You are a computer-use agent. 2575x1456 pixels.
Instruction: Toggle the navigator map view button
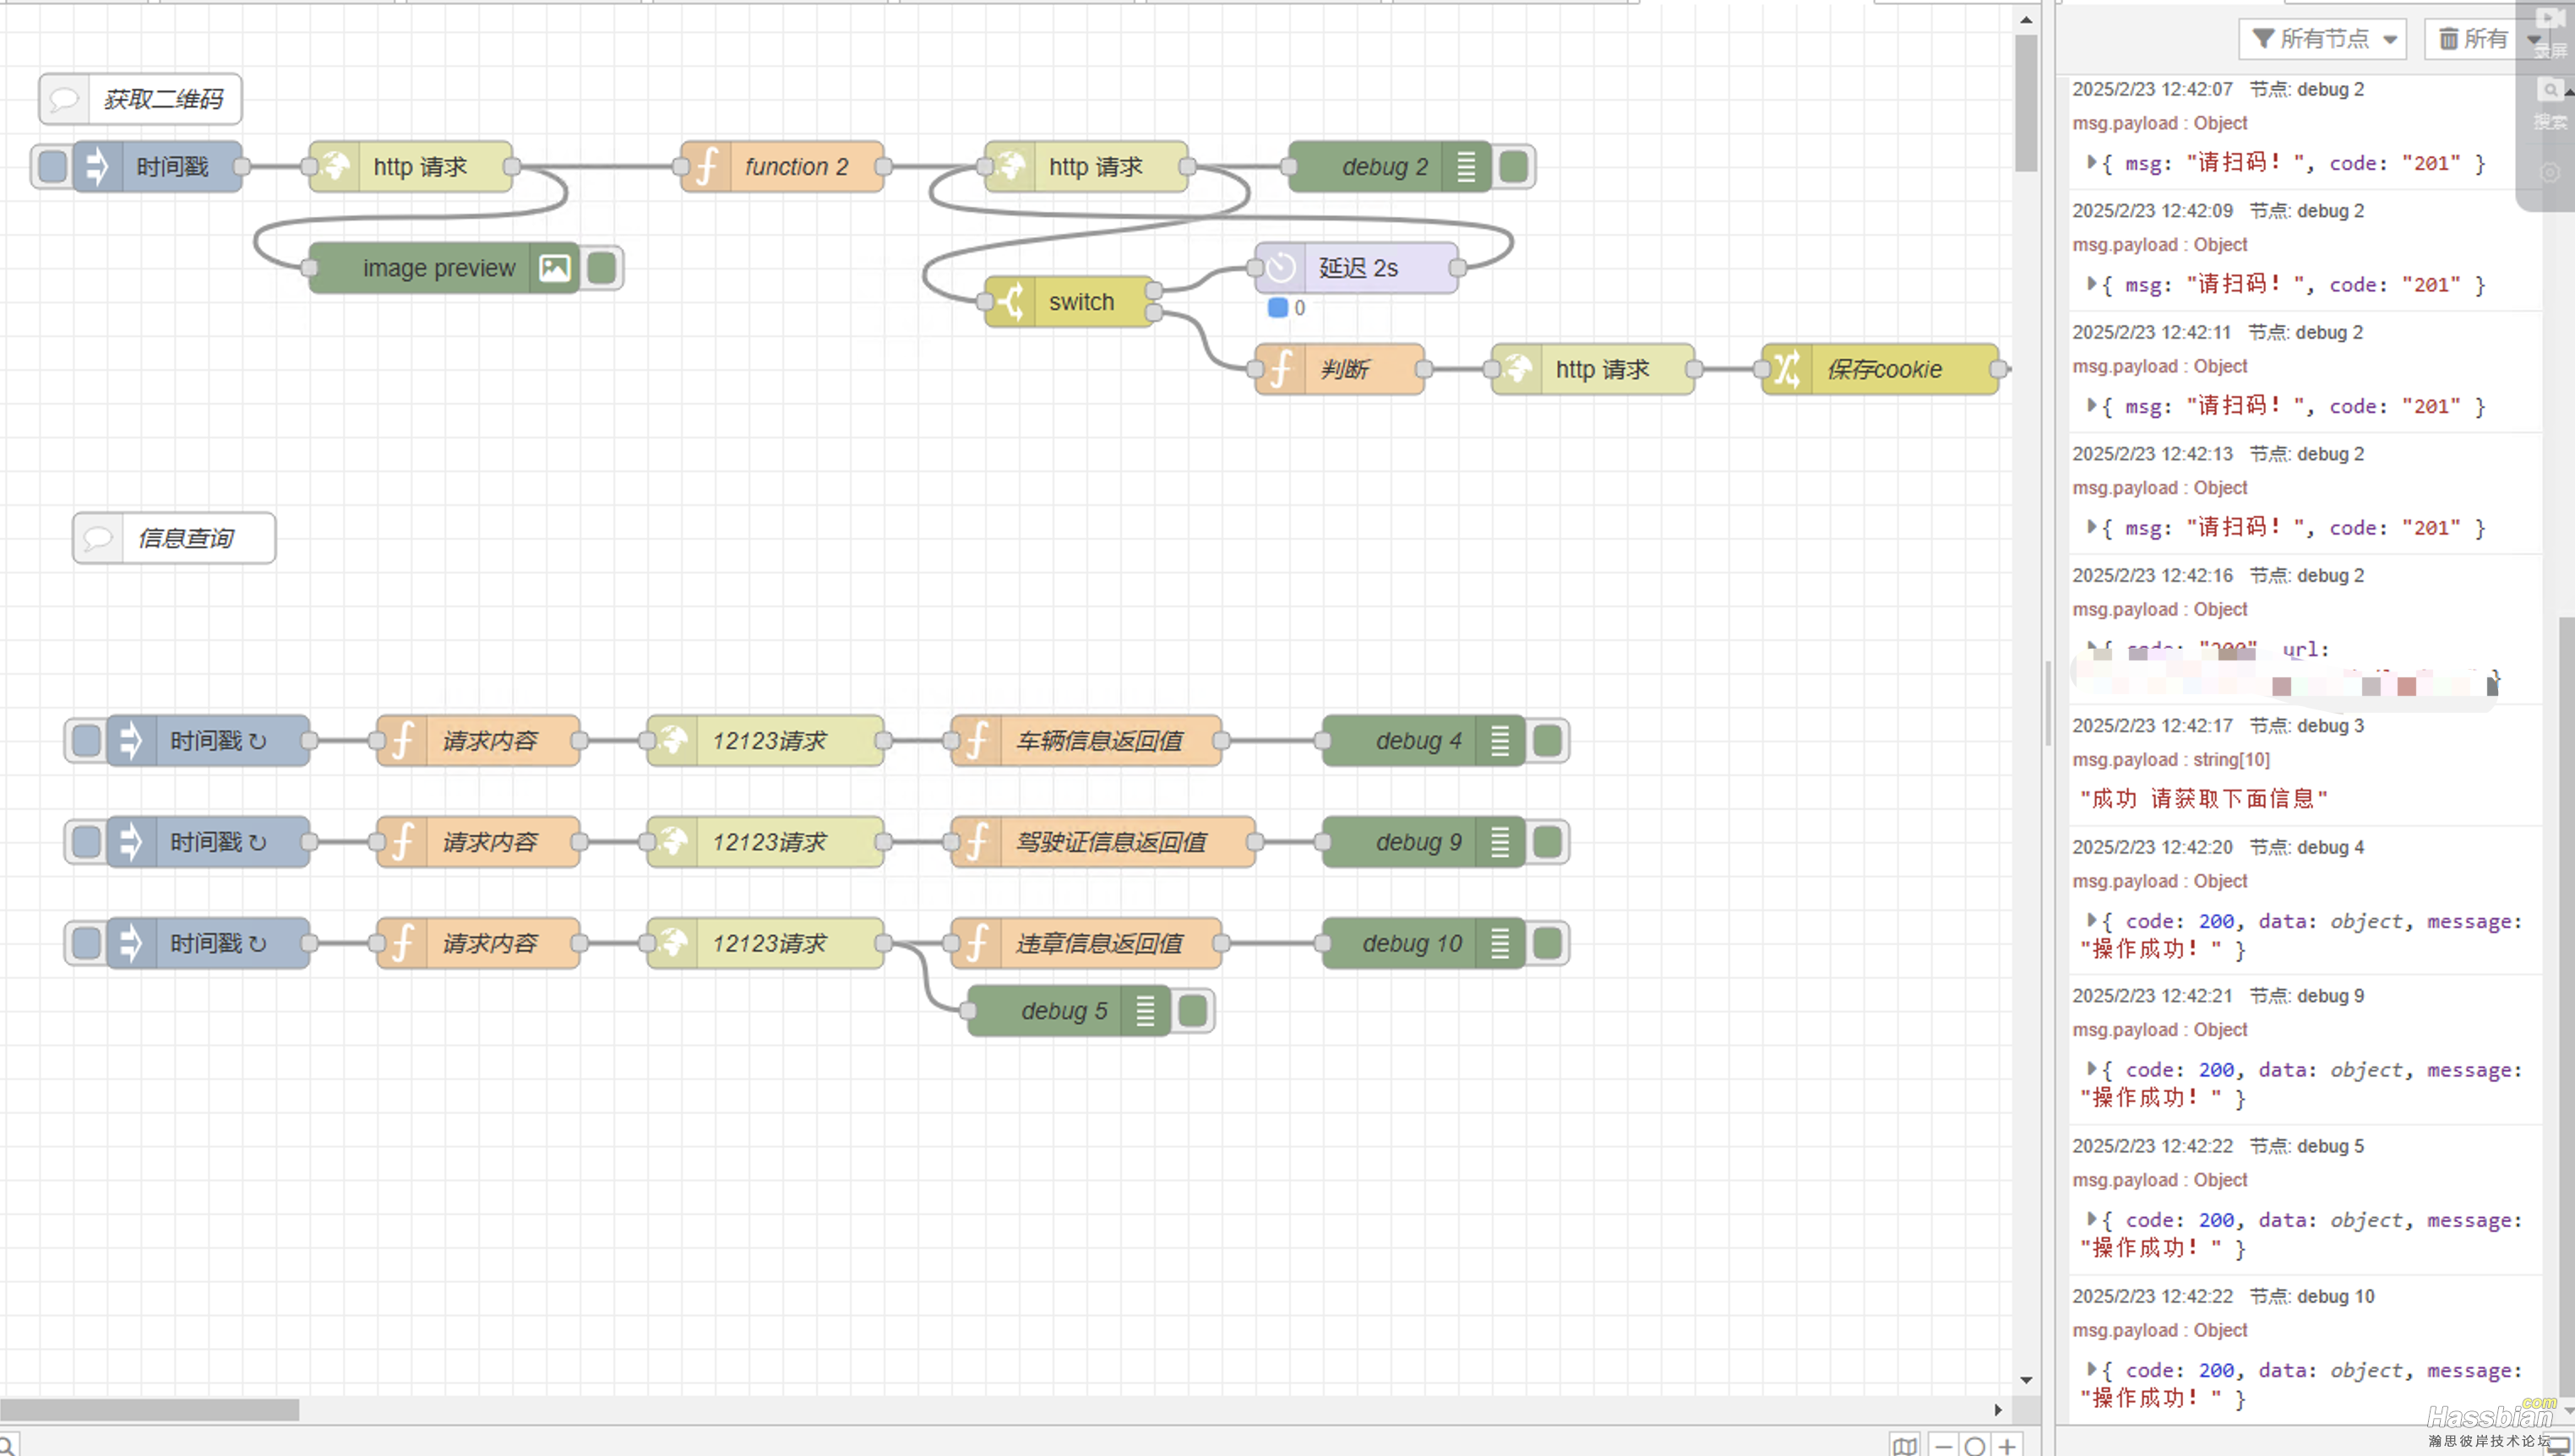click(x=1905, y=1446)
